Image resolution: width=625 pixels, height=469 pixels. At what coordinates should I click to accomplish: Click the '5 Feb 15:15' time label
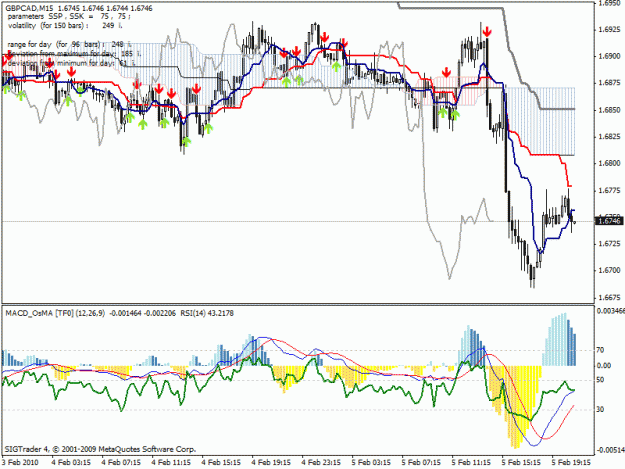point(521,462)
